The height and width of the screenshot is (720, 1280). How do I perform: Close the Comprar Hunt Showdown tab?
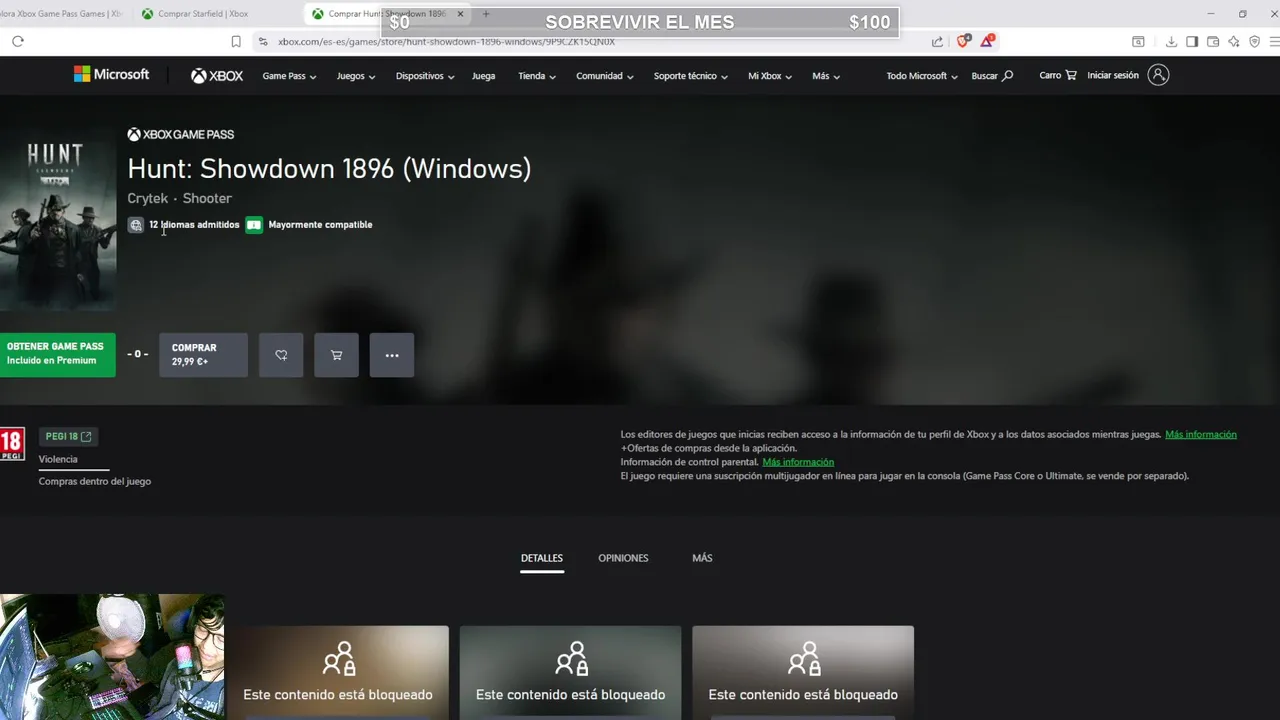pyautogui.click(x=460, y=14)
